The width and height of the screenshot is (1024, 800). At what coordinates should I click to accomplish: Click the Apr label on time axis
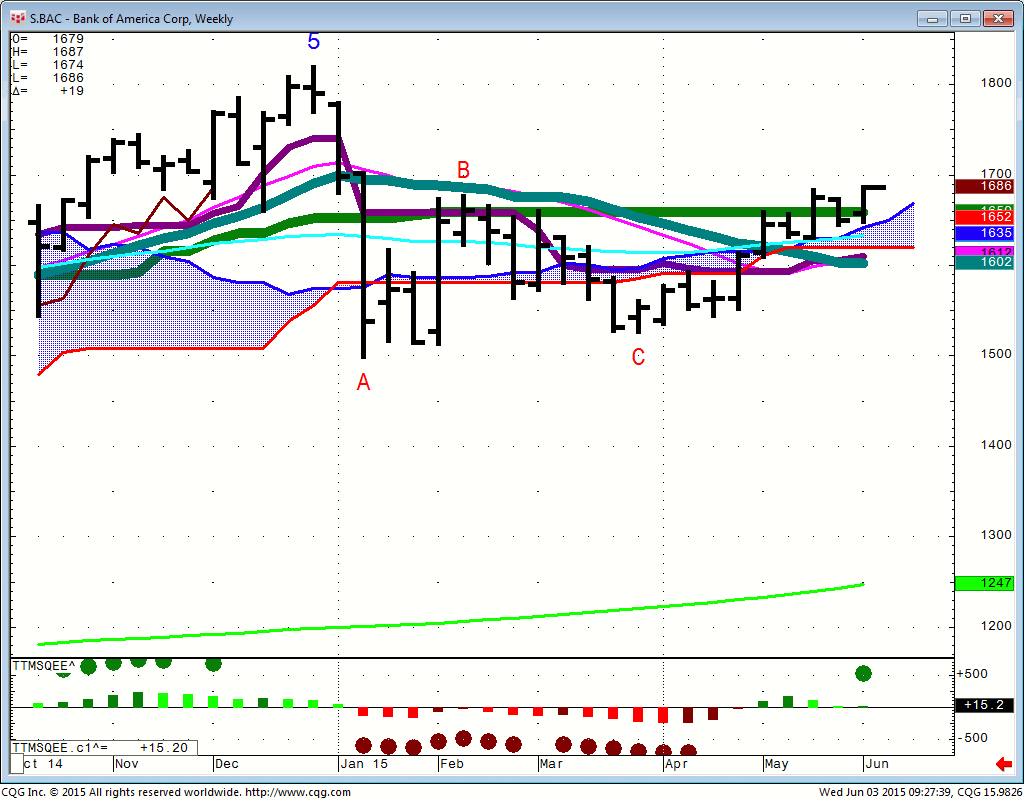[x=676, y=763]
